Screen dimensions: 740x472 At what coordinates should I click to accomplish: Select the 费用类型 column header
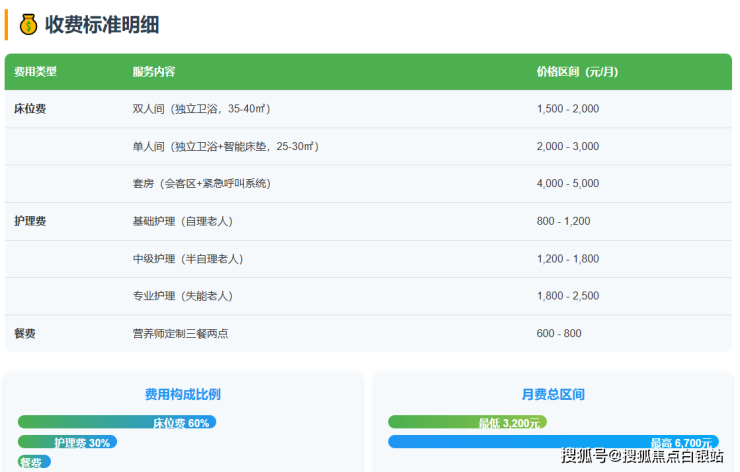coord(36,72)
